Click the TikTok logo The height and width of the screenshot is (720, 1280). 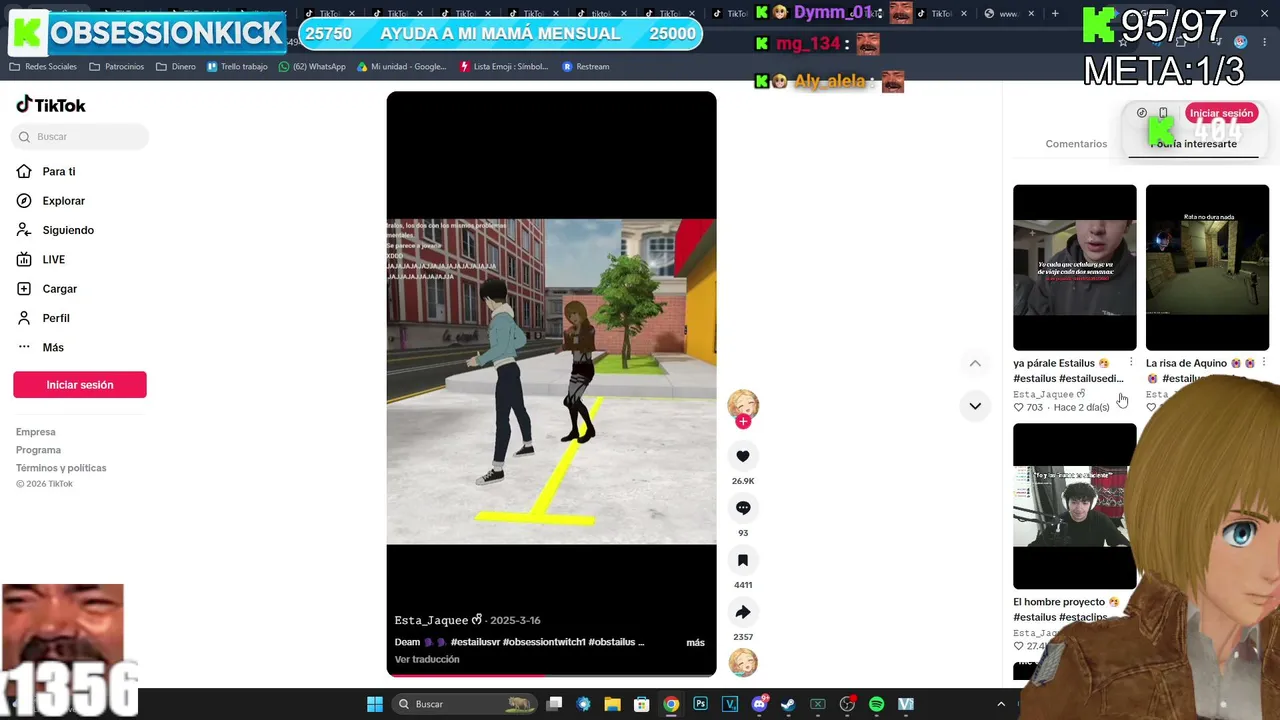click(51, 105)
